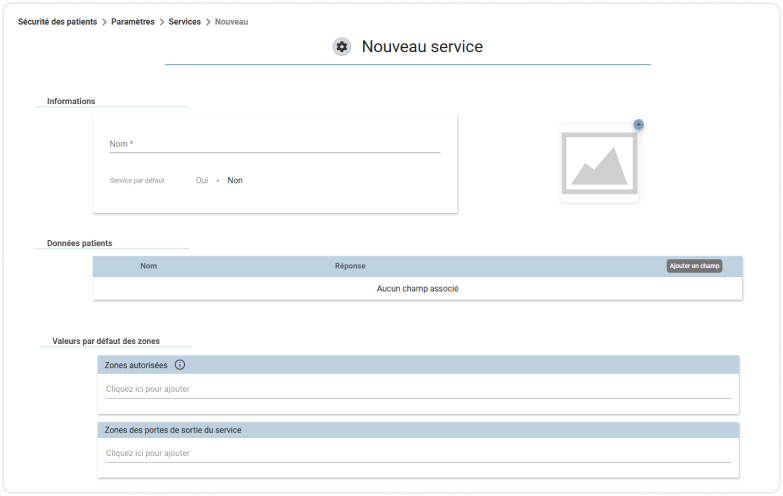
Task: Open the info icon next to Zones autorisées
Action: [x=180, y=365]
